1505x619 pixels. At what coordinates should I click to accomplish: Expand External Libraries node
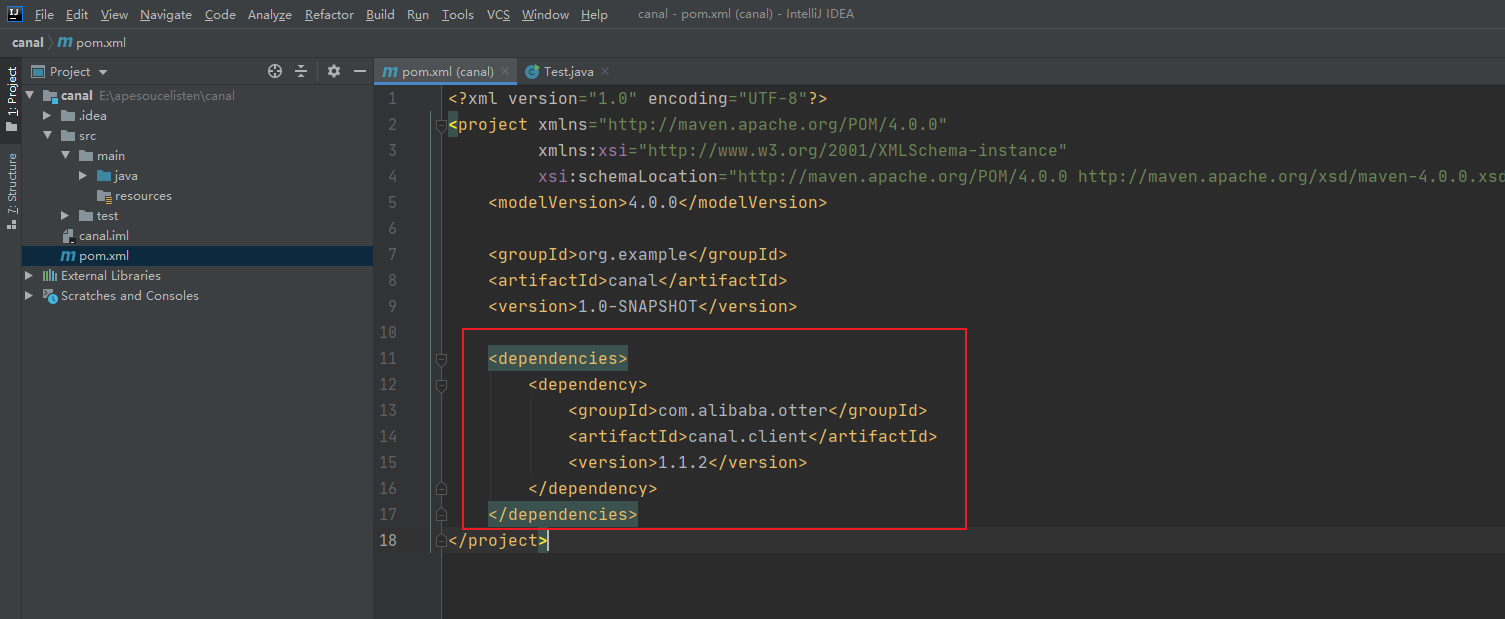[30, 276]
